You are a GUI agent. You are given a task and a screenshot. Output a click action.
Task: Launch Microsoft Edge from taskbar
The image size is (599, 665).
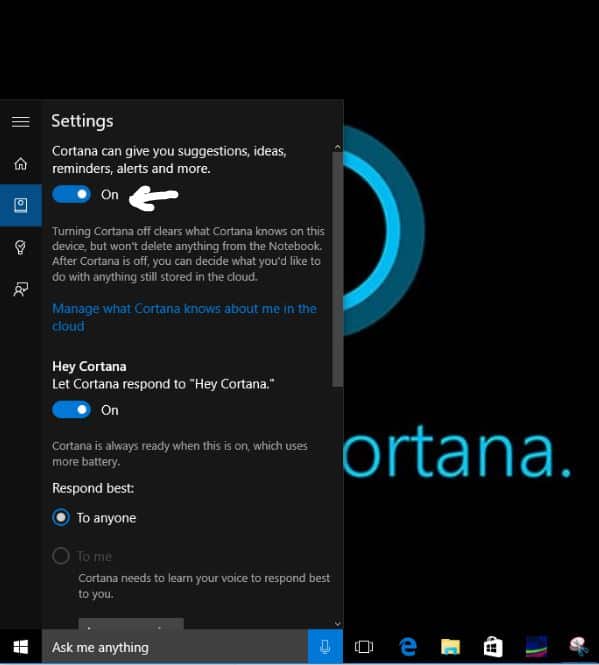(408, 647)
